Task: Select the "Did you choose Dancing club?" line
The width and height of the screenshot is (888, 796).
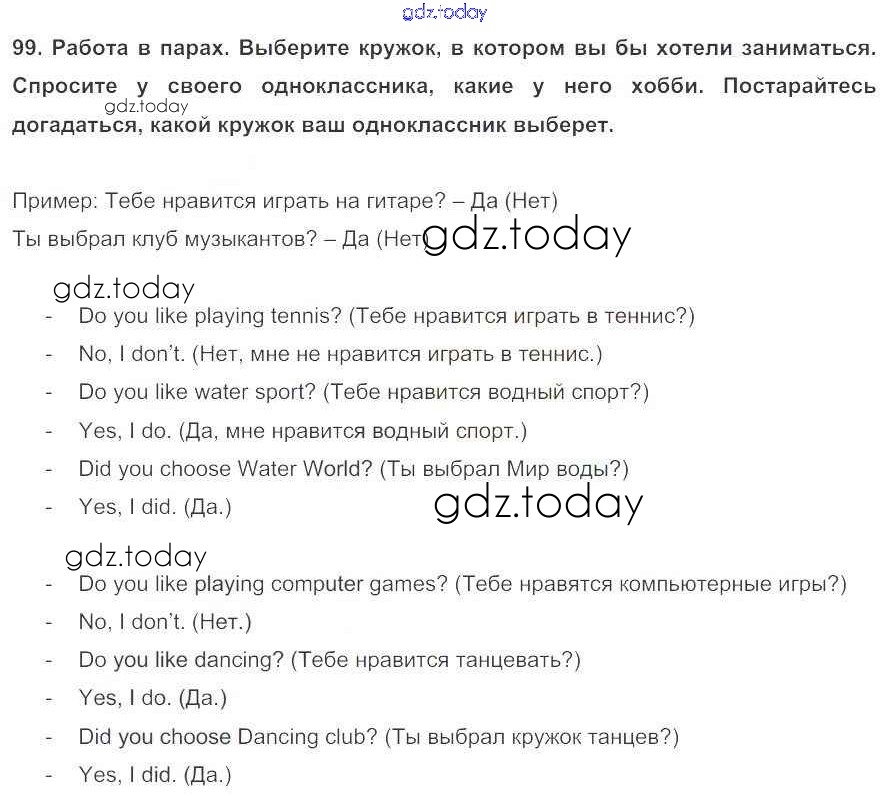Action: pos(378,737)
